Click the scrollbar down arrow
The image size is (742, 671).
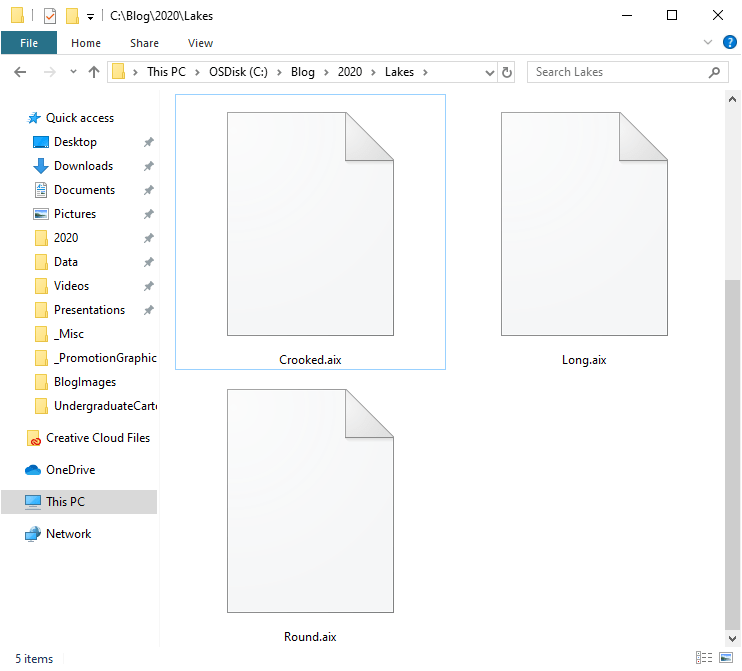(x=732, y=638)
